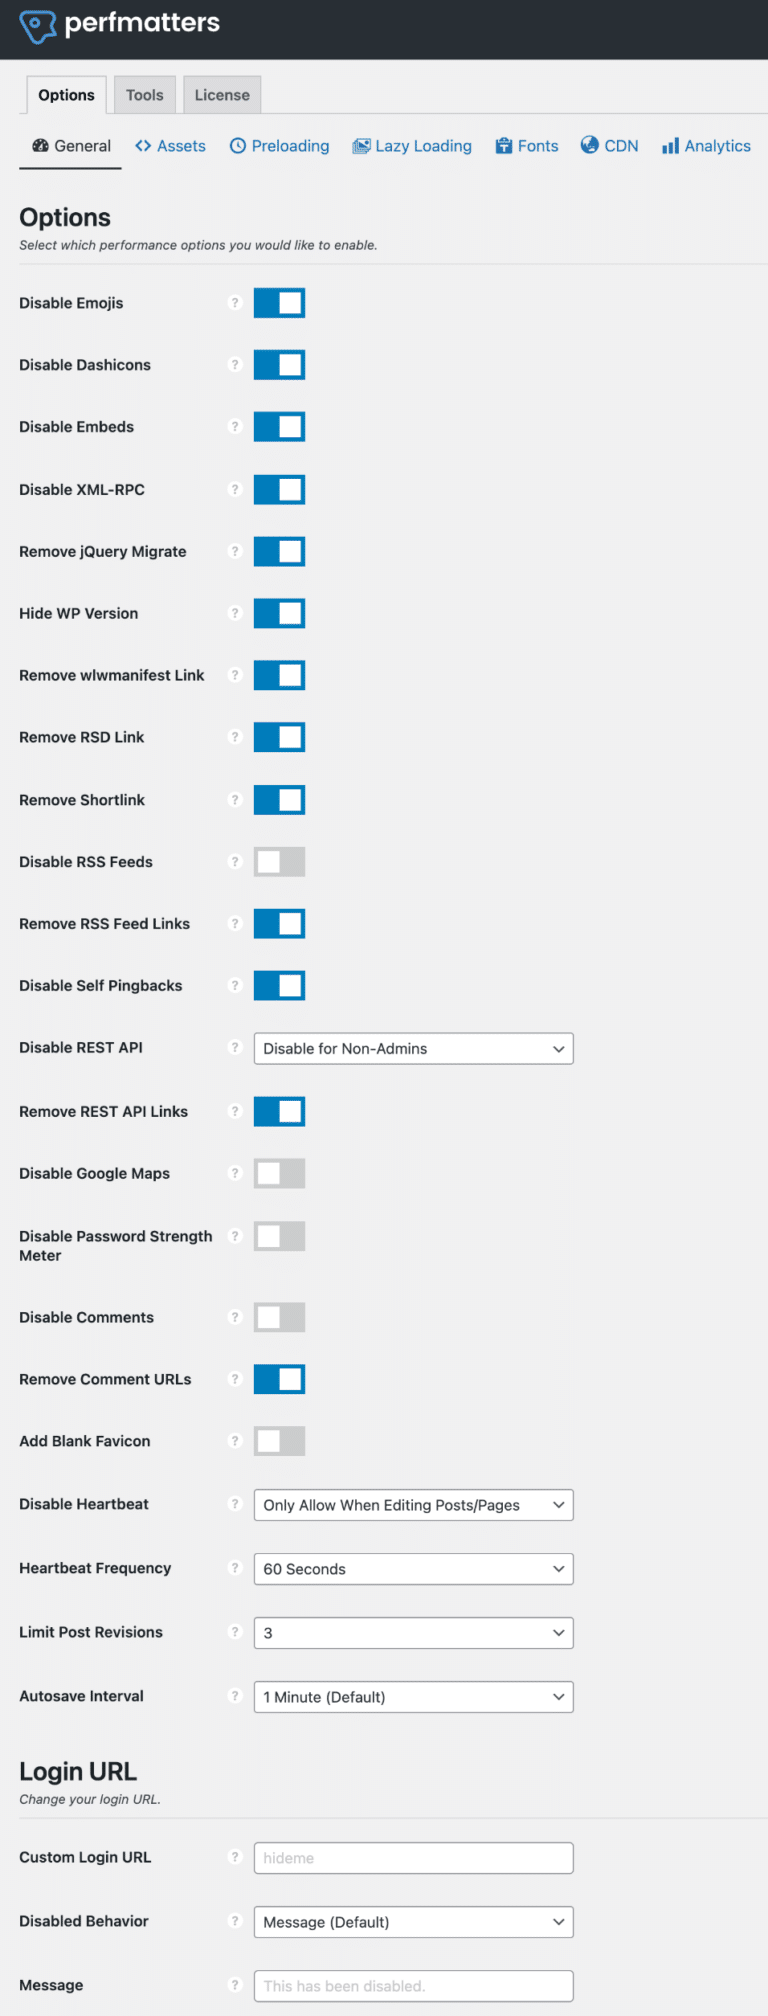Screen dimensions: 768x2016
Task: Enable the Disable RSS Feeds toggle
Action: coord(279,861)
